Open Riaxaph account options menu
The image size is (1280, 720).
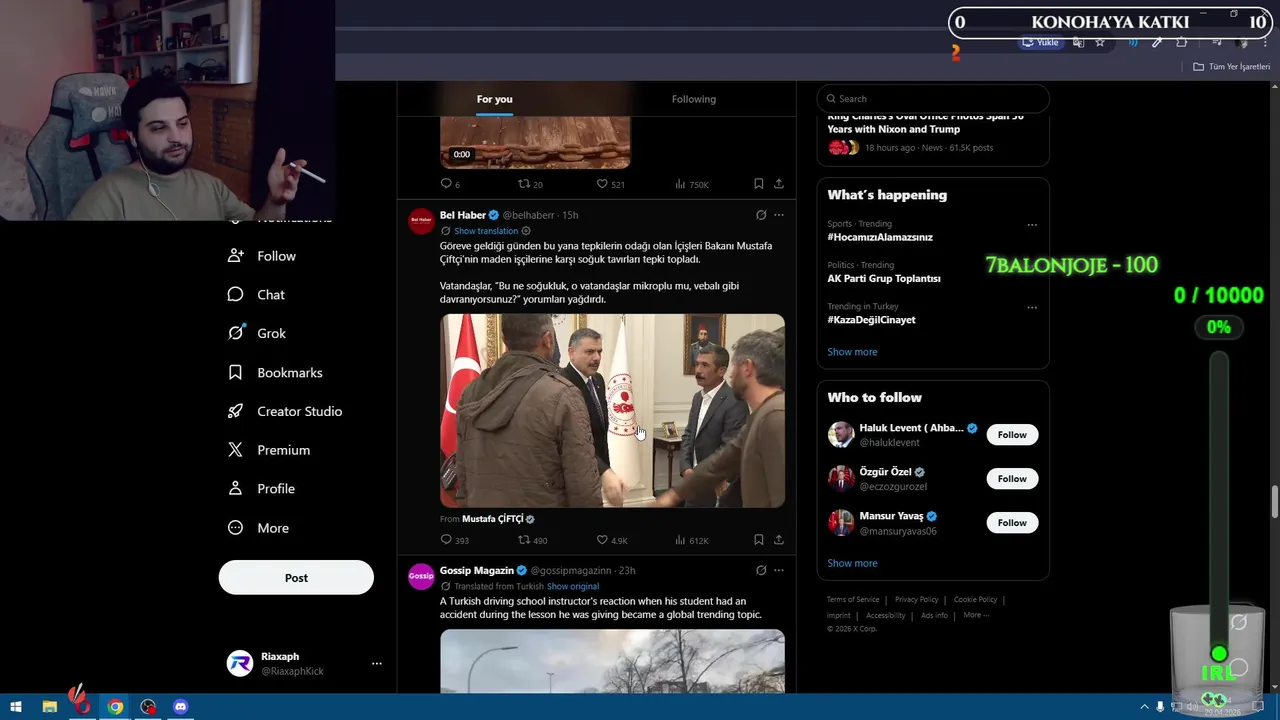(x=377, y=663)
